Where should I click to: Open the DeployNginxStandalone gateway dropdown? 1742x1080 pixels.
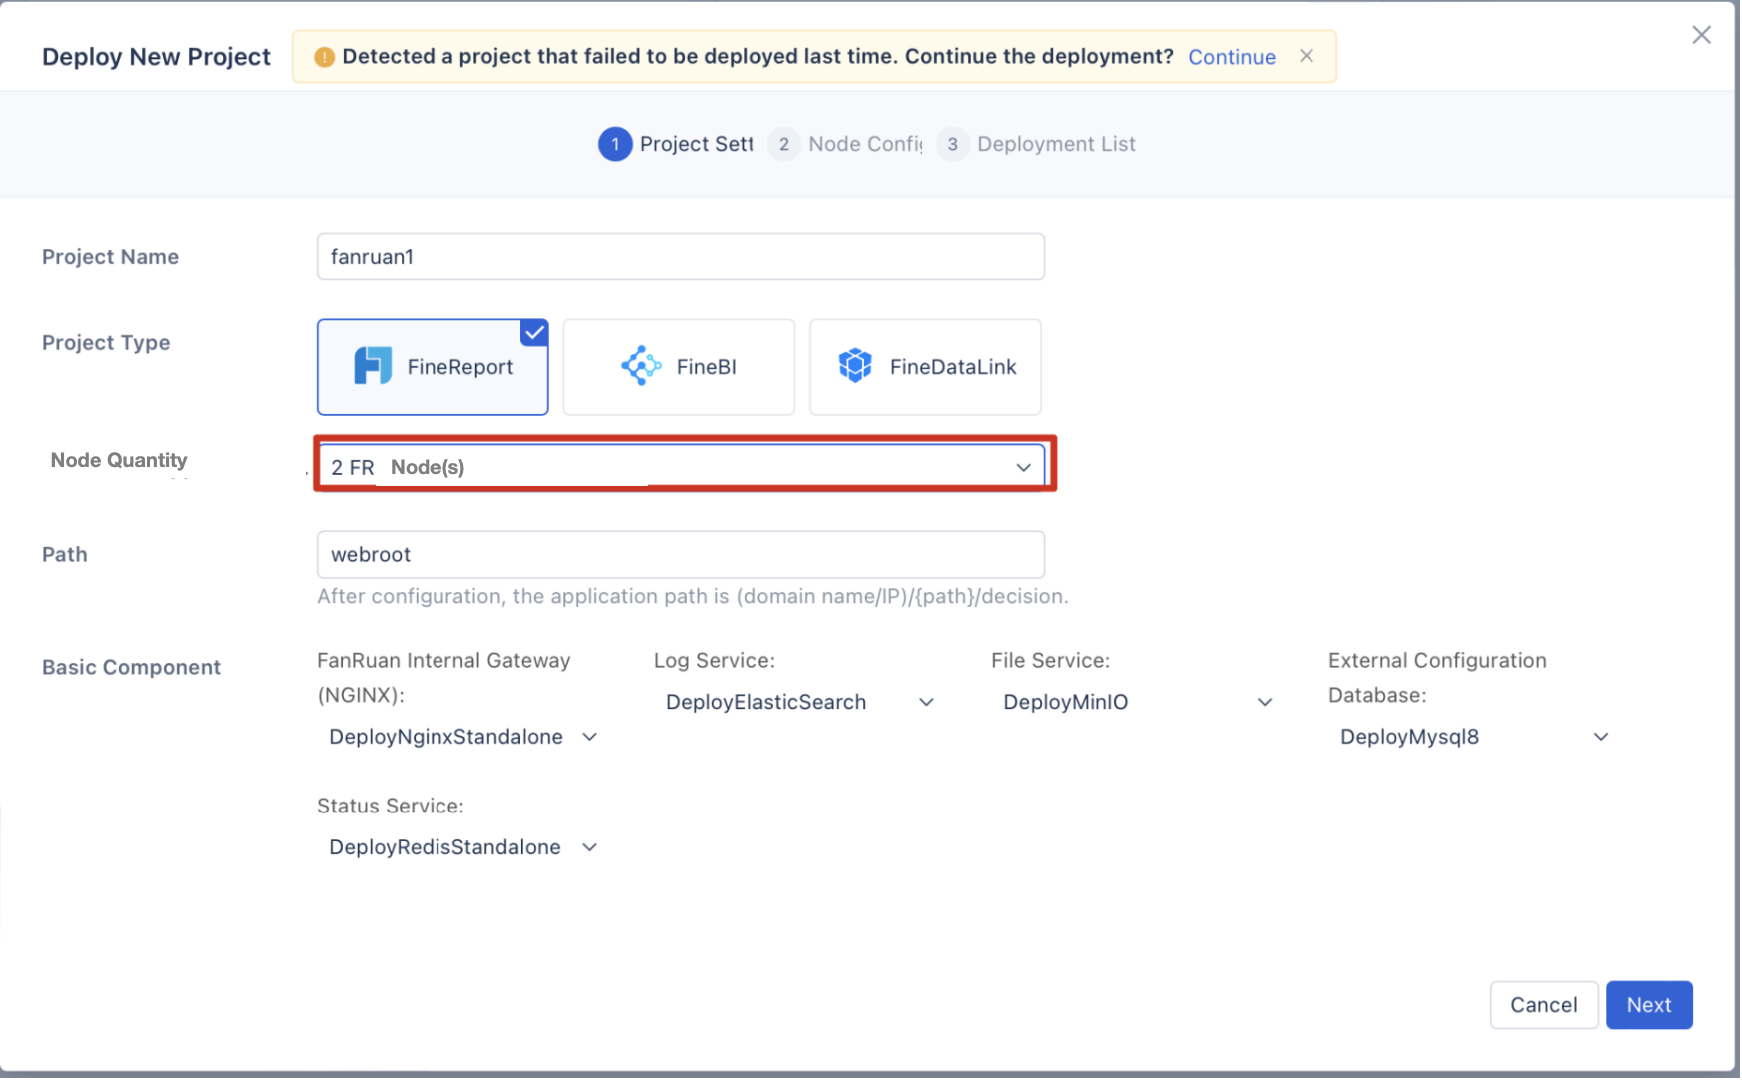point(590,737)
